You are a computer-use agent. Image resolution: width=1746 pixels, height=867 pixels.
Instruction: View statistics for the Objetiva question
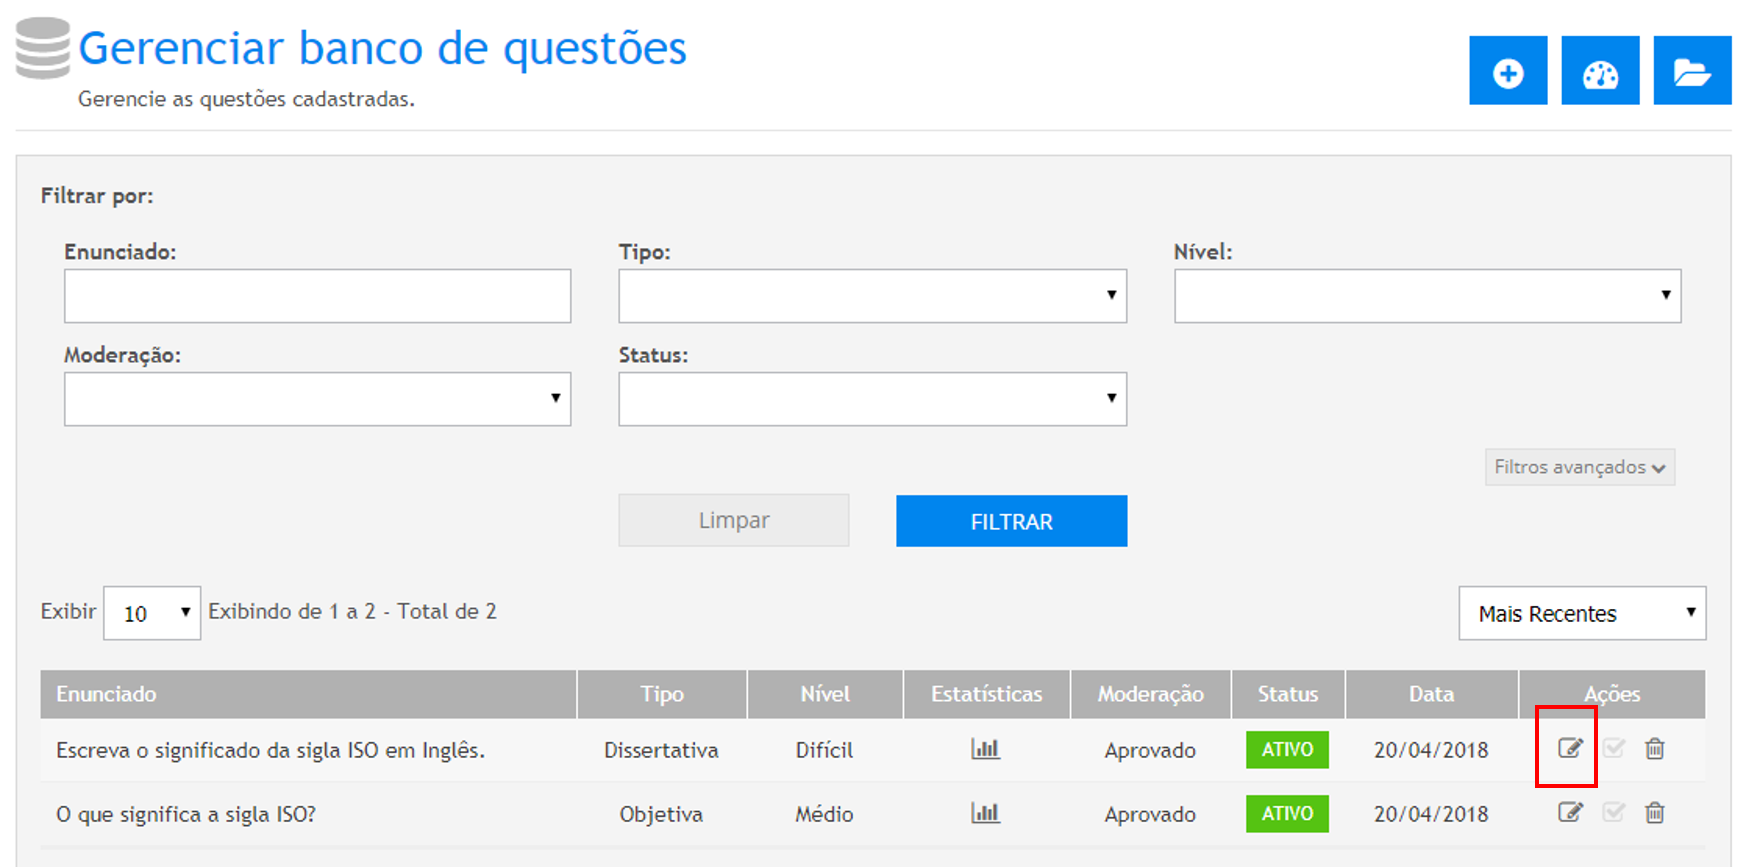click(x=985, y=813)
